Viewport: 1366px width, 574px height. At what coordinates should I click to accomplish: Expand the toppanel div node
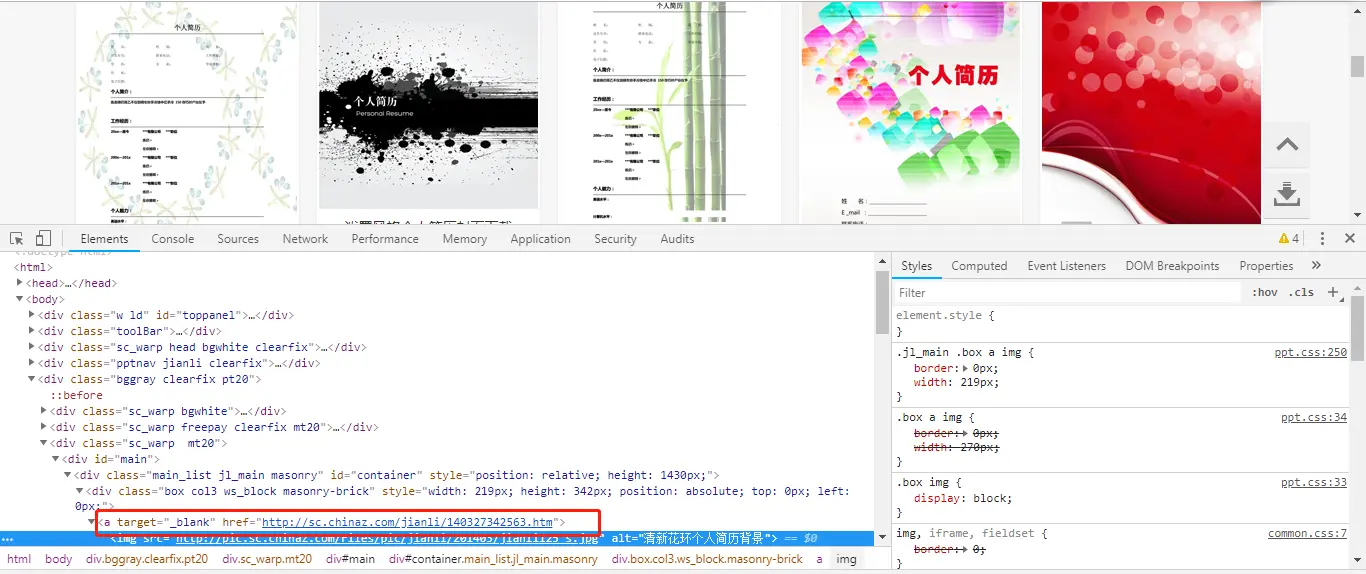point(32,315)
